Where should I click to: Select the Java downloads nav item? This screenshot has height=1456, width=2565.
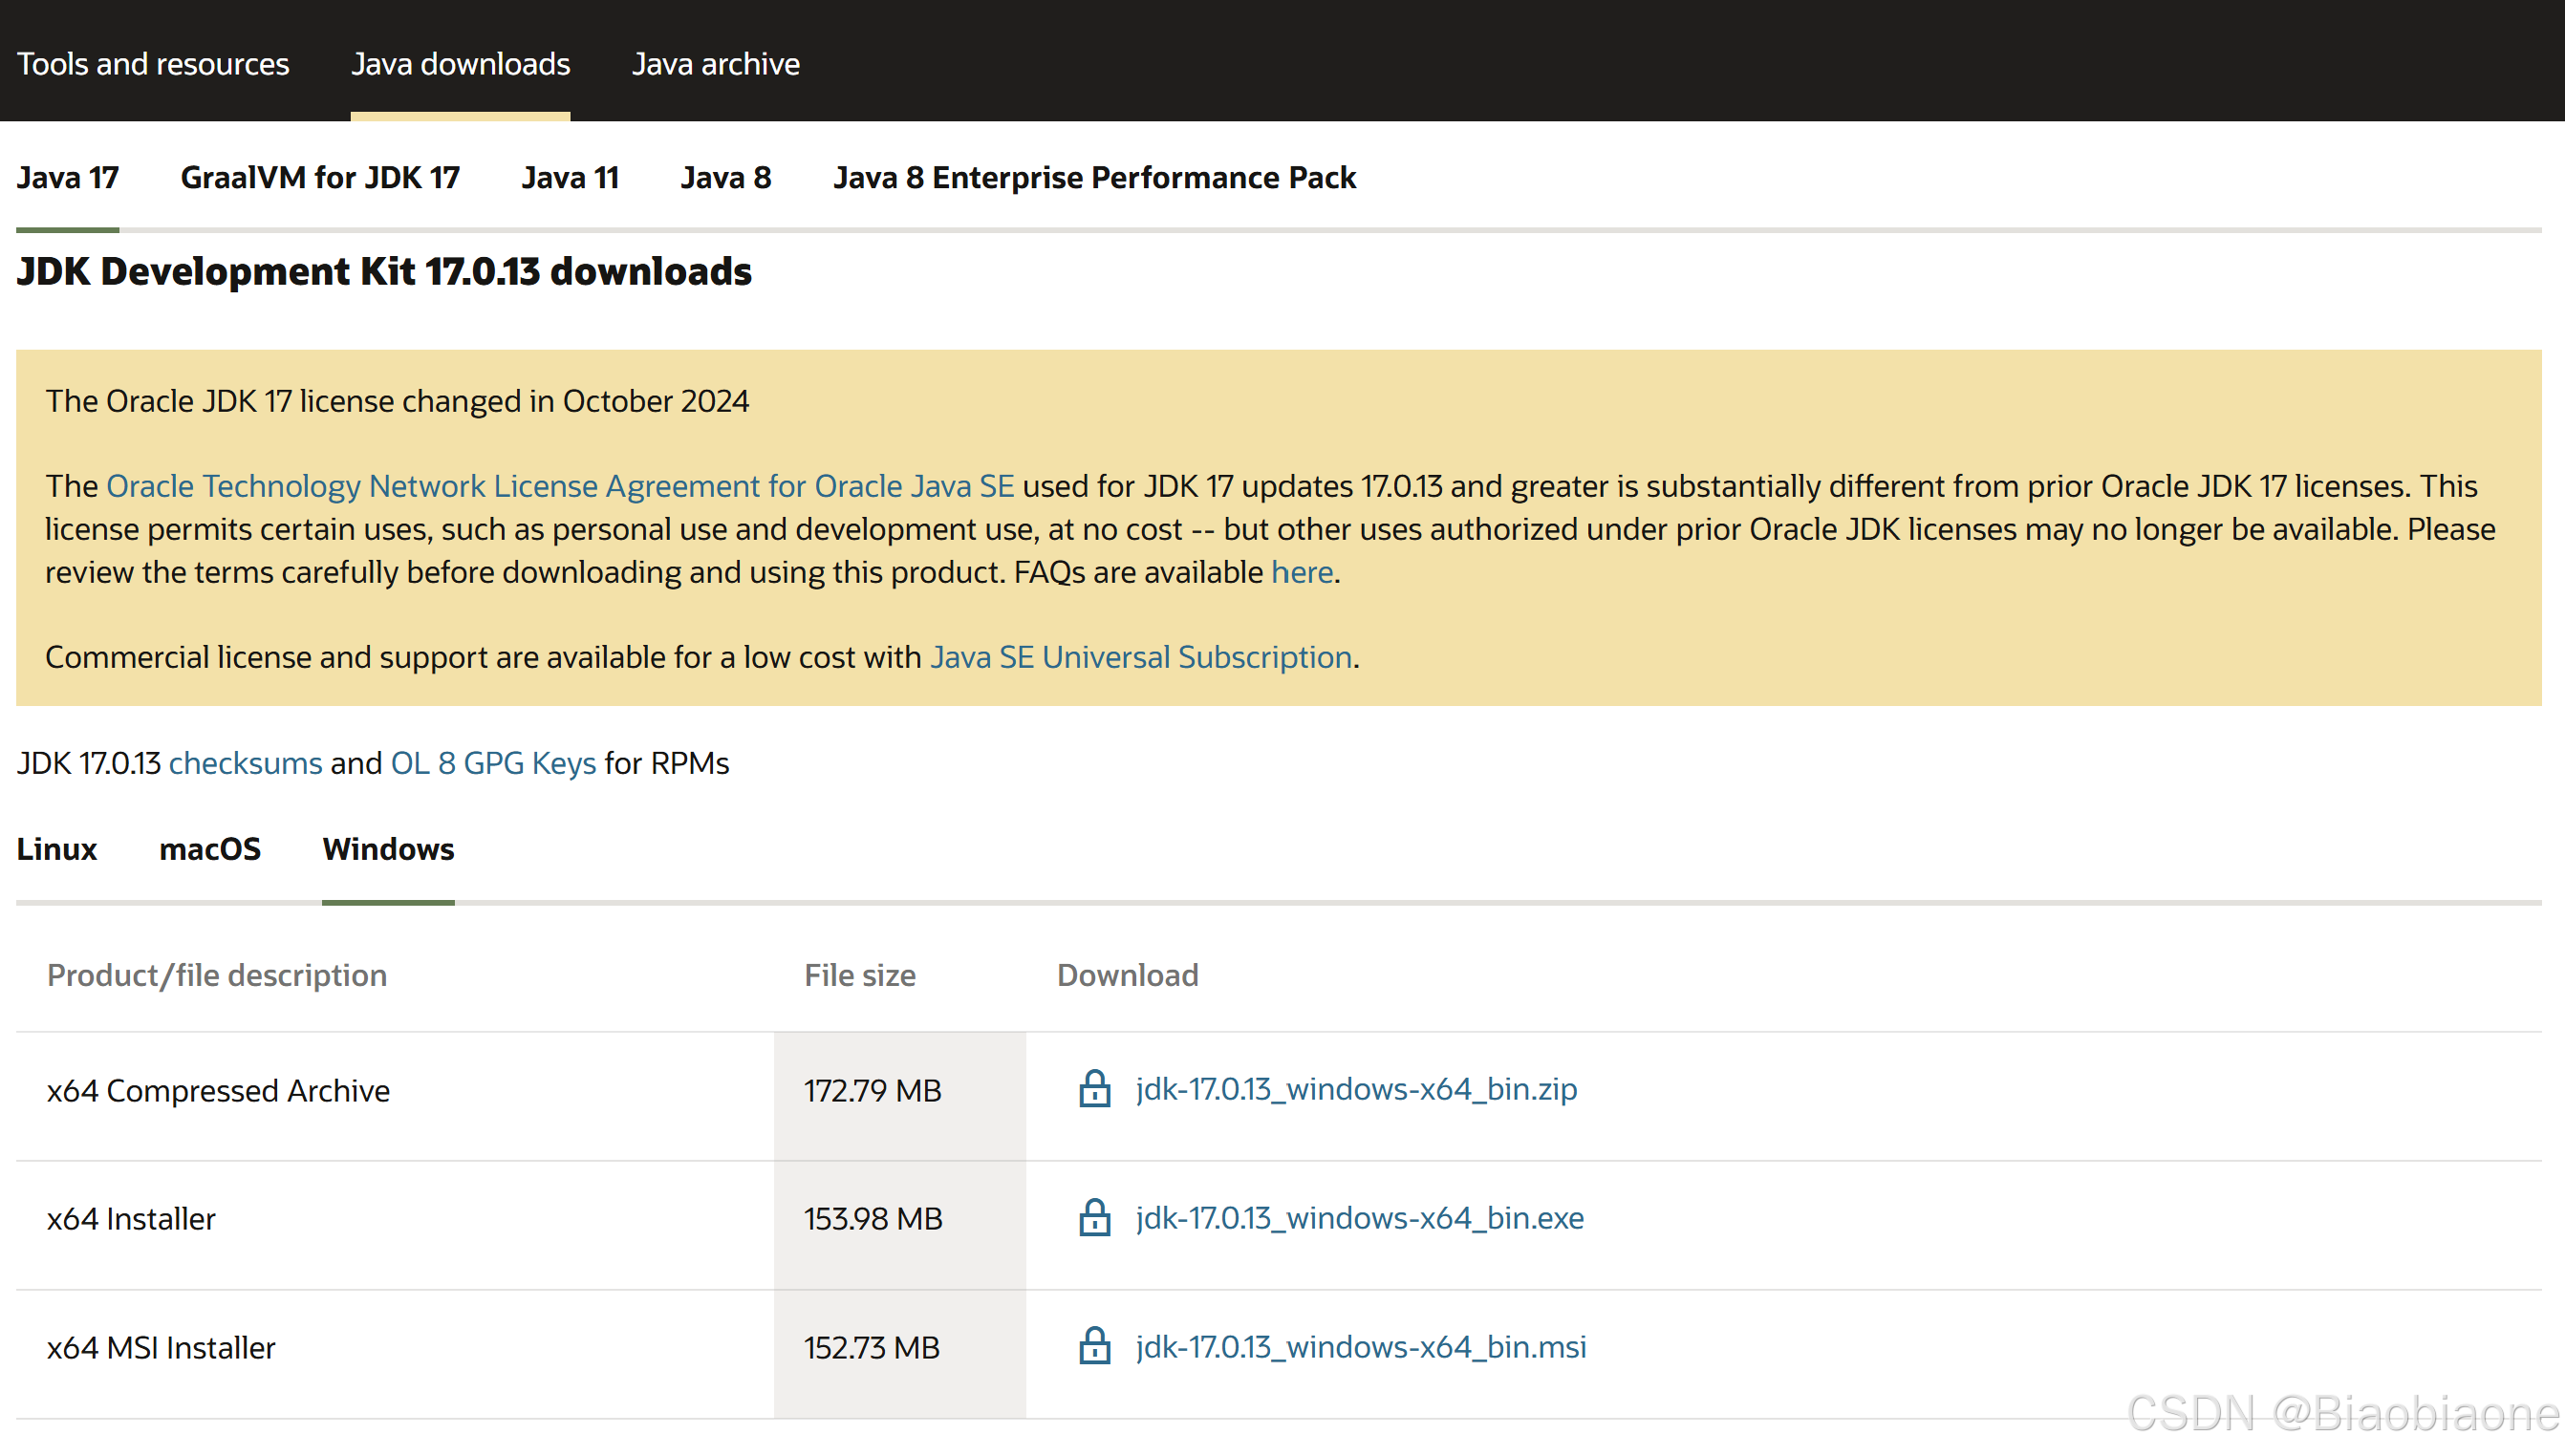(x=460, y=64)
